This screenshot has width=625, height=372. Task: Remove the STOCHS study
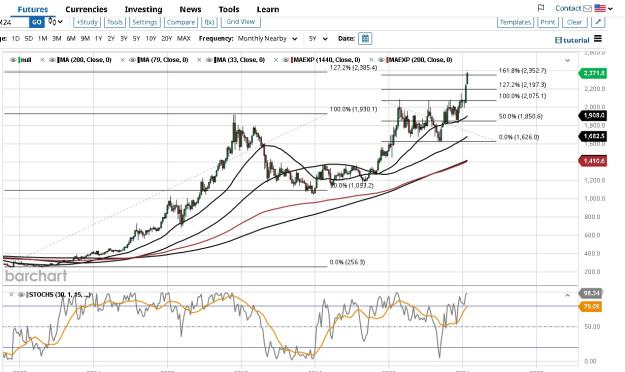11,295
